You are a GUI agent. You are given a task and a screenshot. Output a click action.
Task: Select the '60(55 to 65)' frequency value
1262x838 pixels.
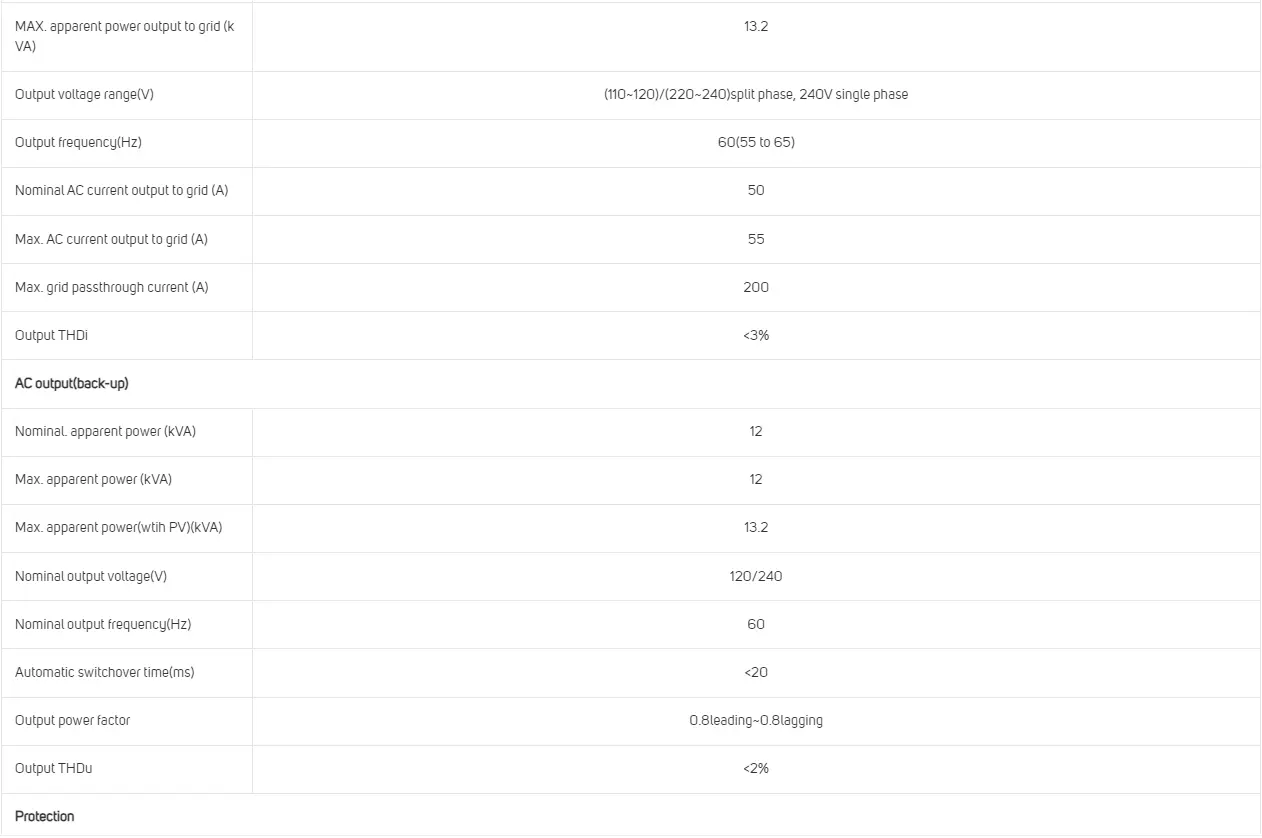[x=755, y=142]
